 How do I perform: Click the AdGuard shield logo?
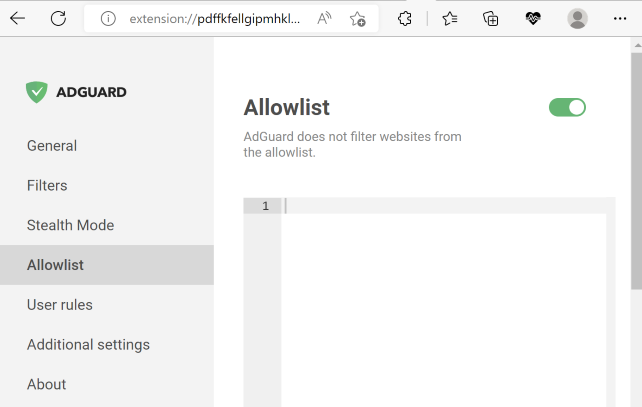[x=36, y=92]
